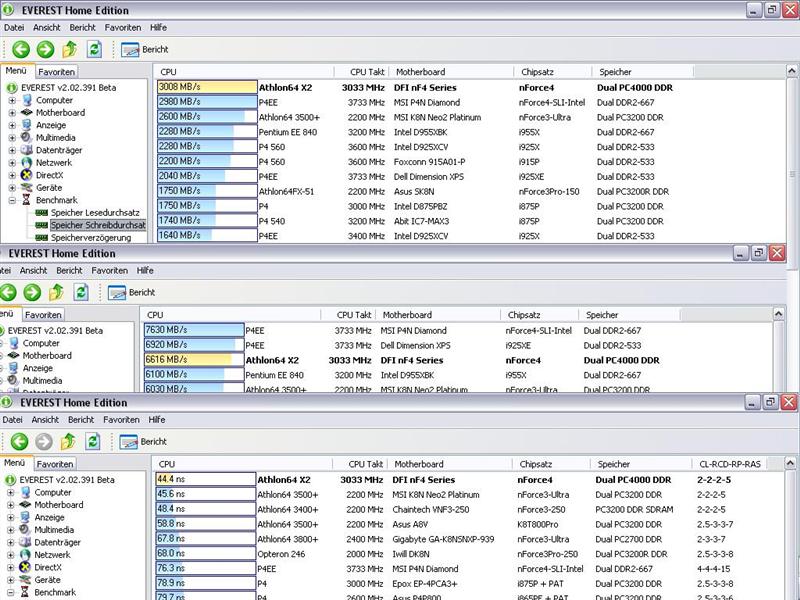
Task: Open Datei menu in top window
Action: click(x=14, y=28)
